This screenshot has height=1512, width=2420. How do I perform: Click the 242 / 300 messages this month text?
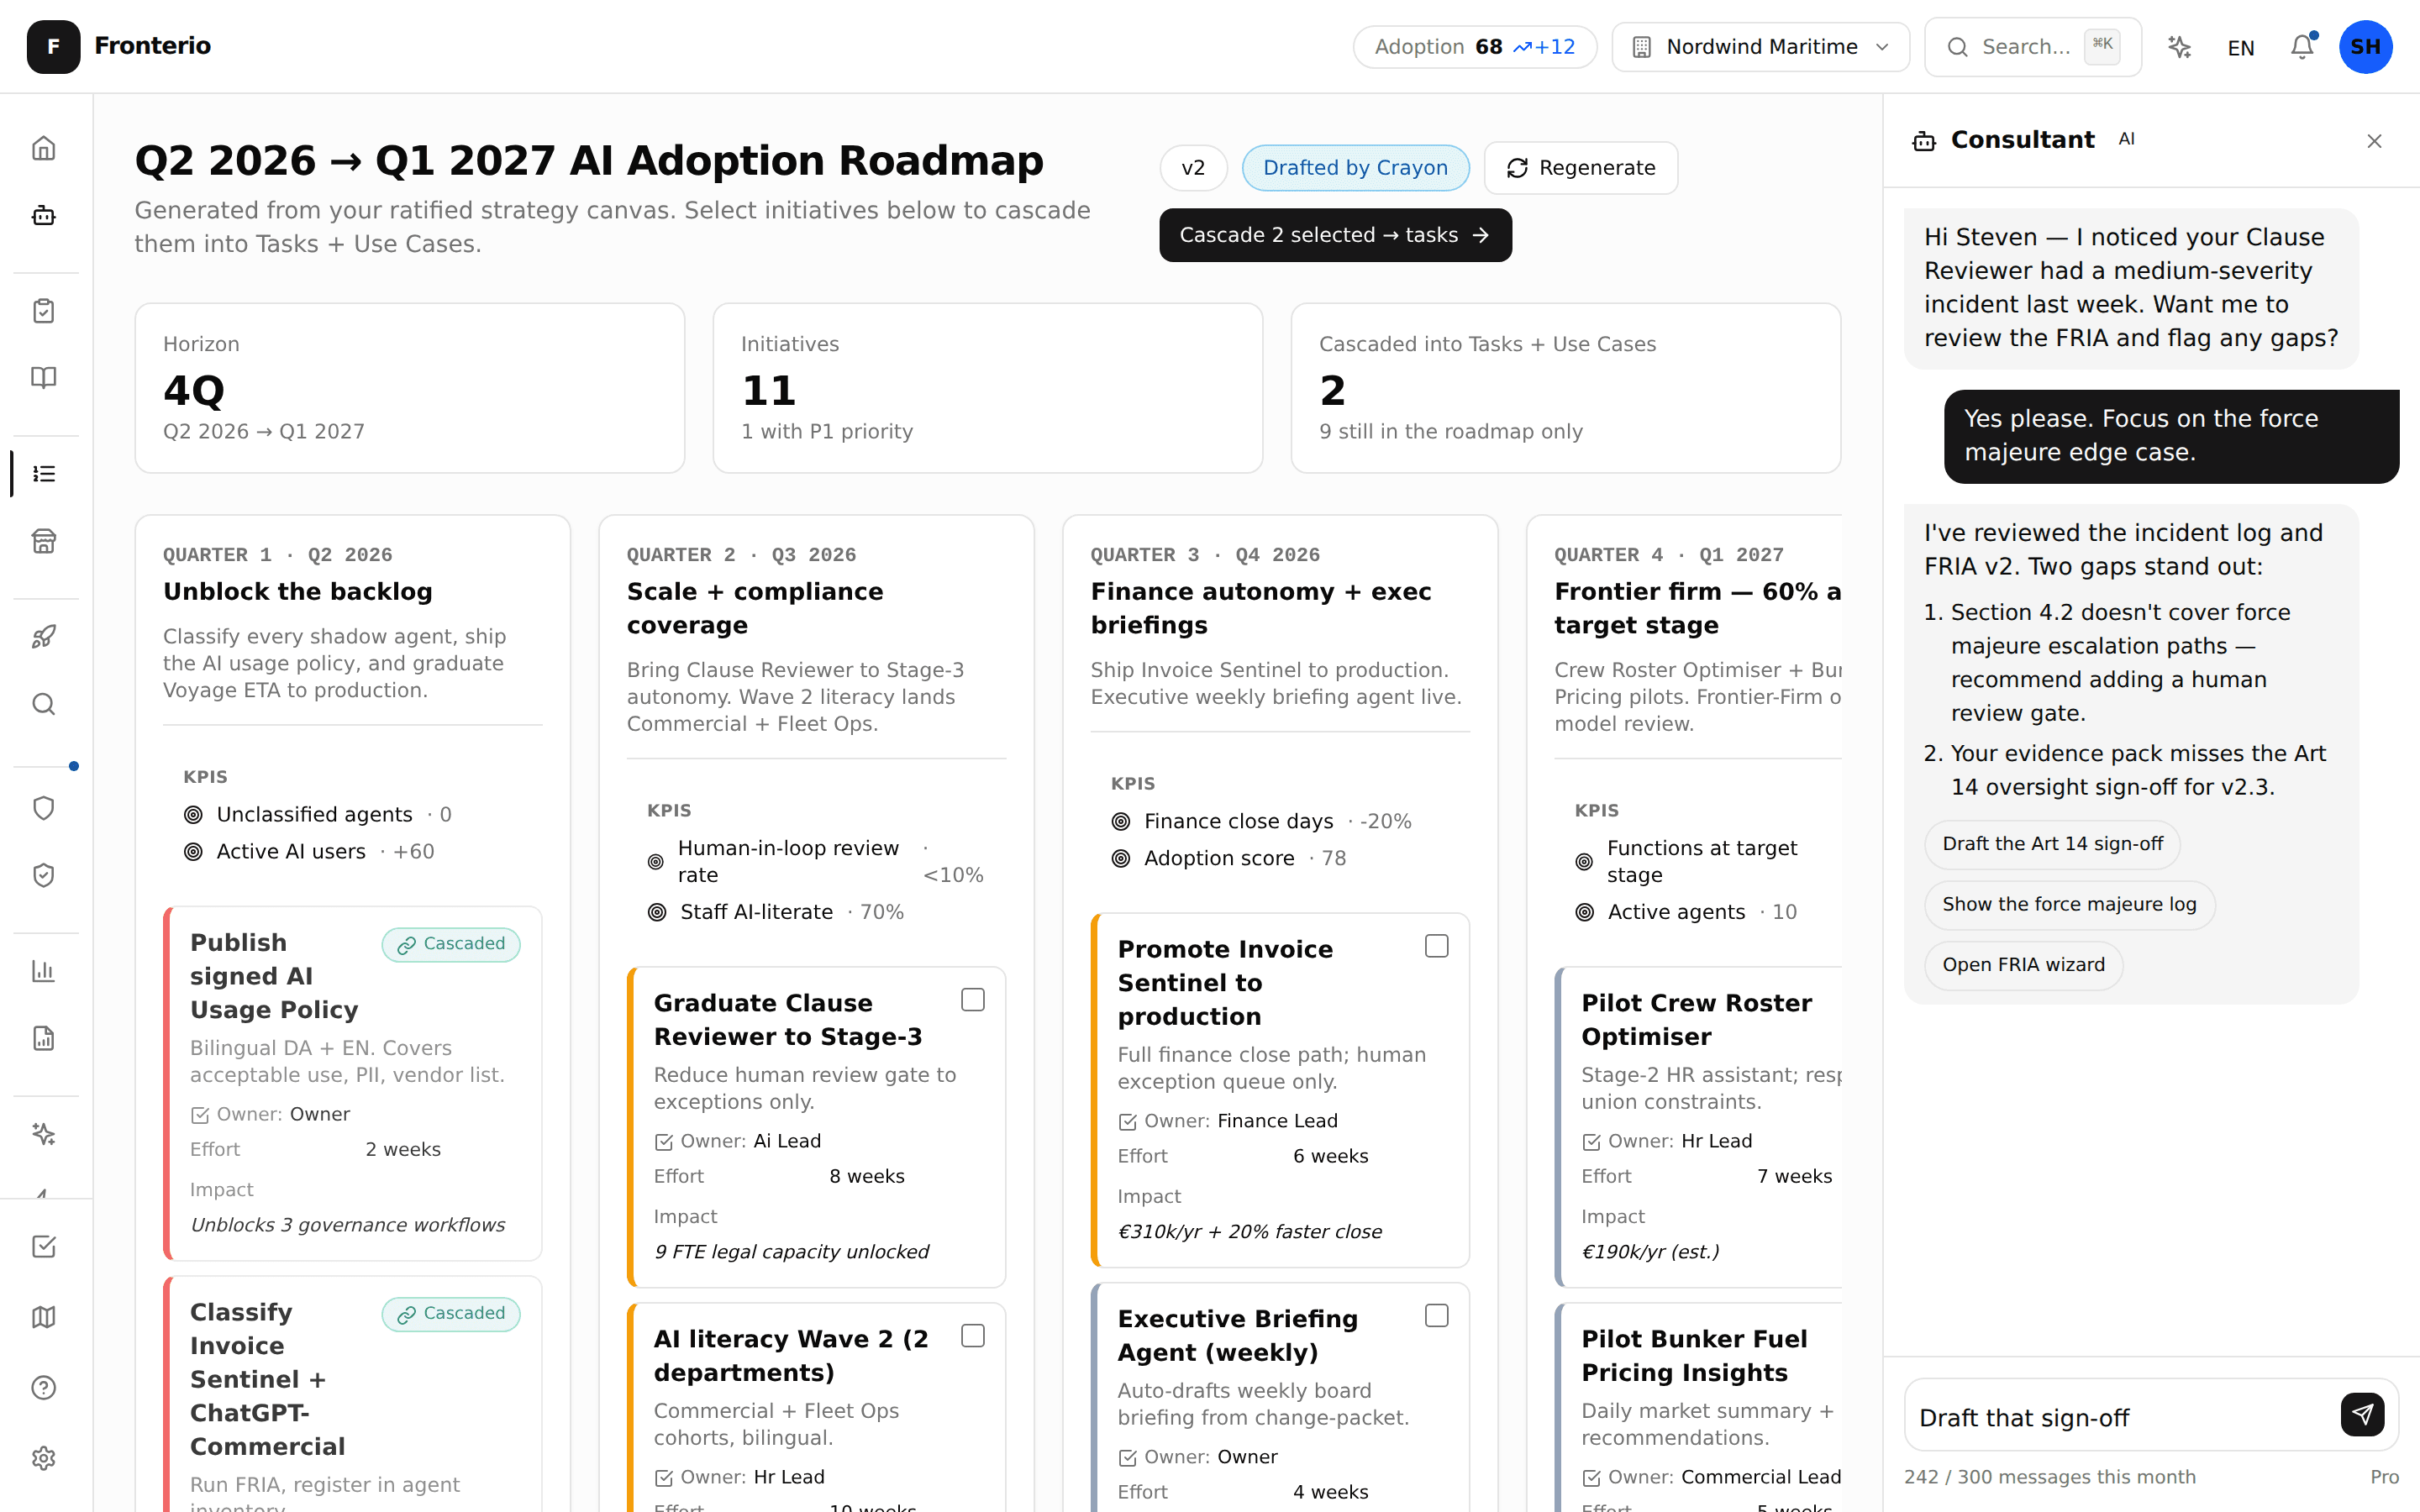click(x=2049, y=1477)
